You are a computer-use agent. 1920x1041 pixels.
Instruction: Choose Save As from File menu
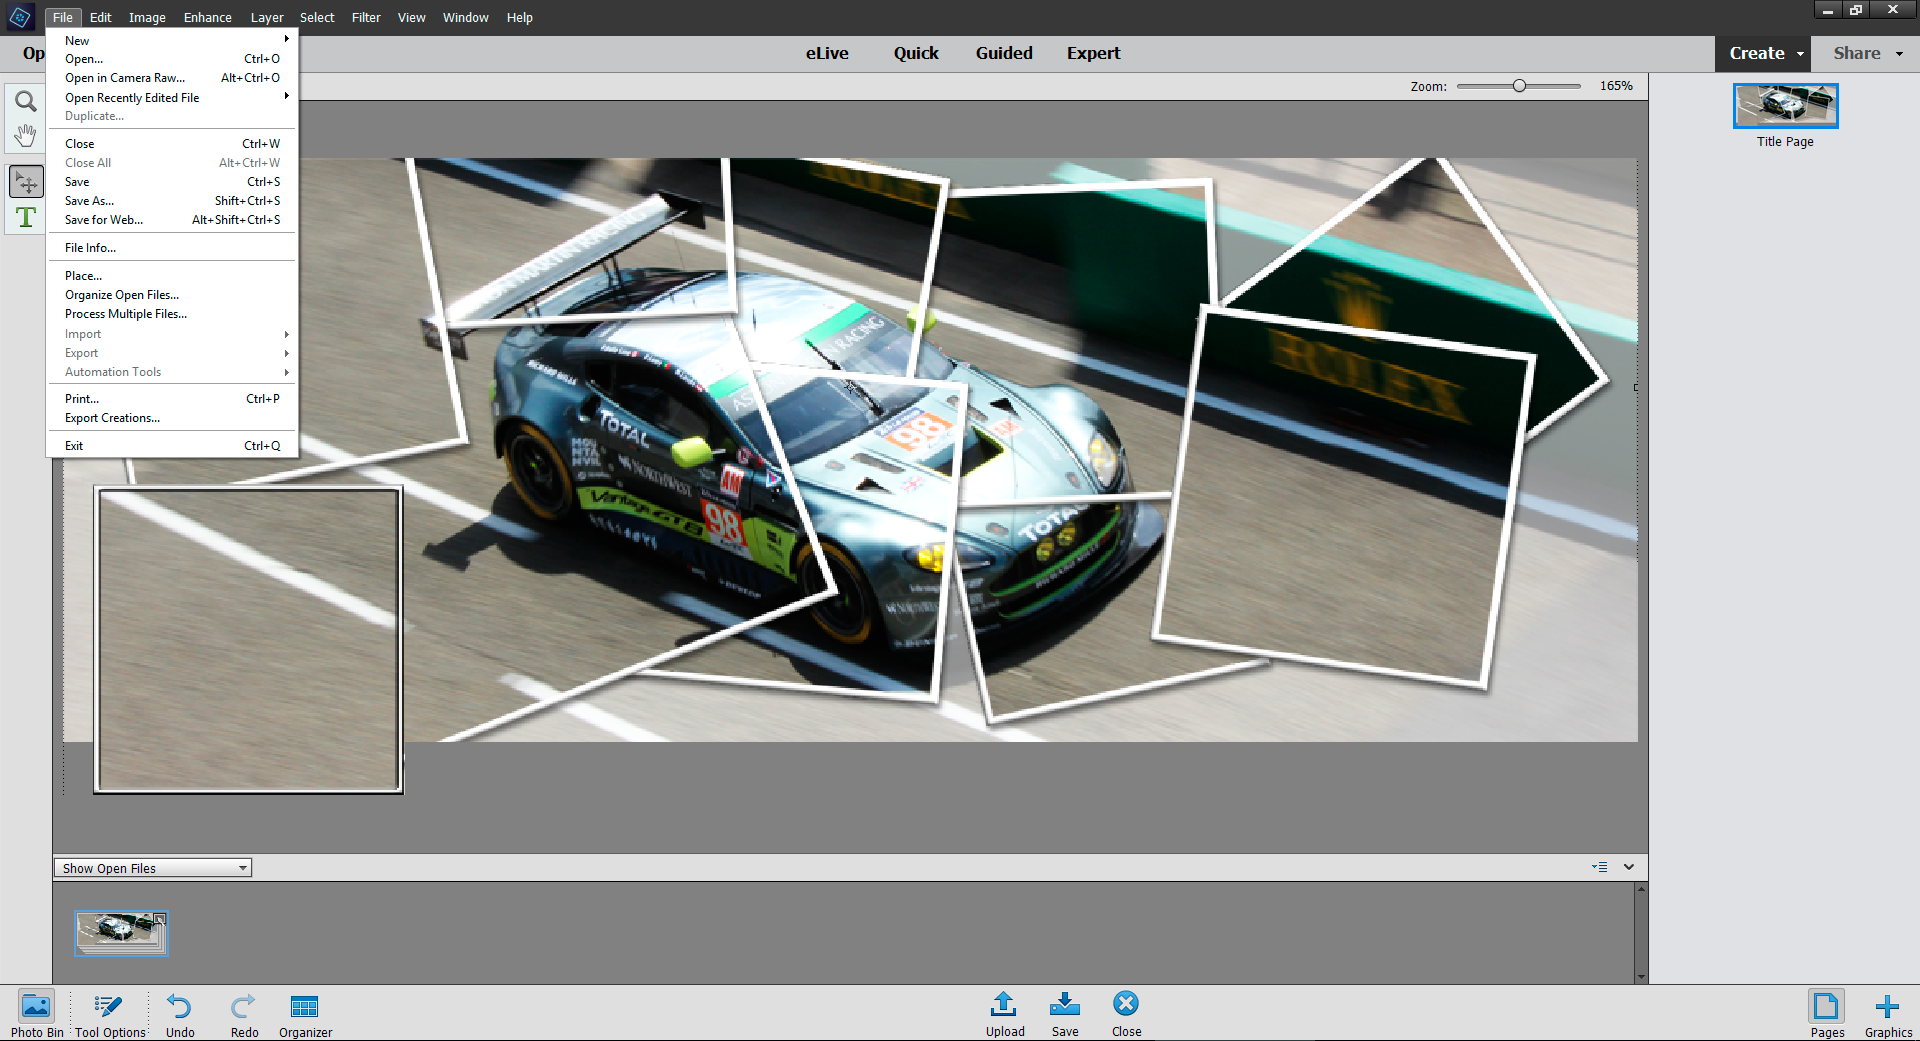click(90, 201)
